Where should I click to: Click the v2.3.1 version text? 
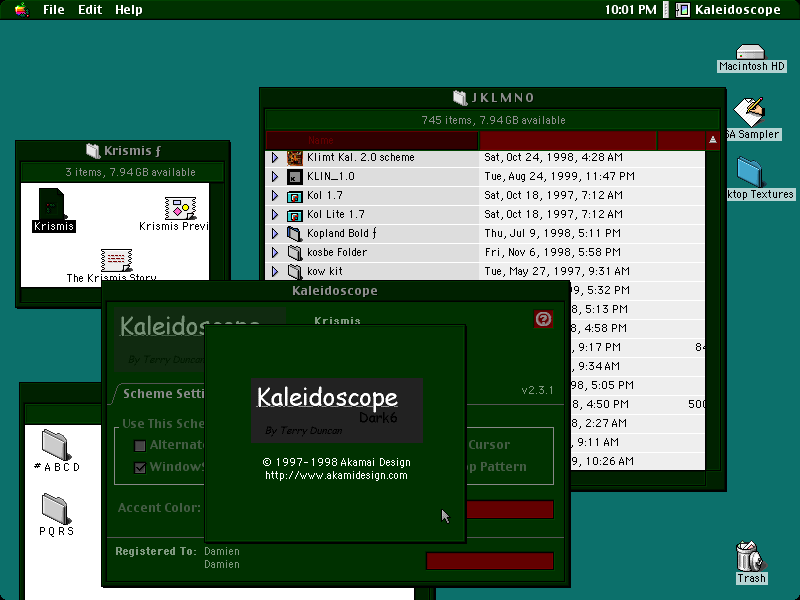tap(537, 390)
